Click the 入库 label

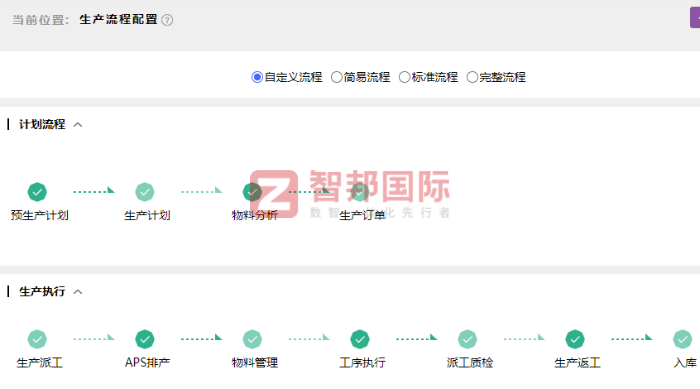click(685, 363)
